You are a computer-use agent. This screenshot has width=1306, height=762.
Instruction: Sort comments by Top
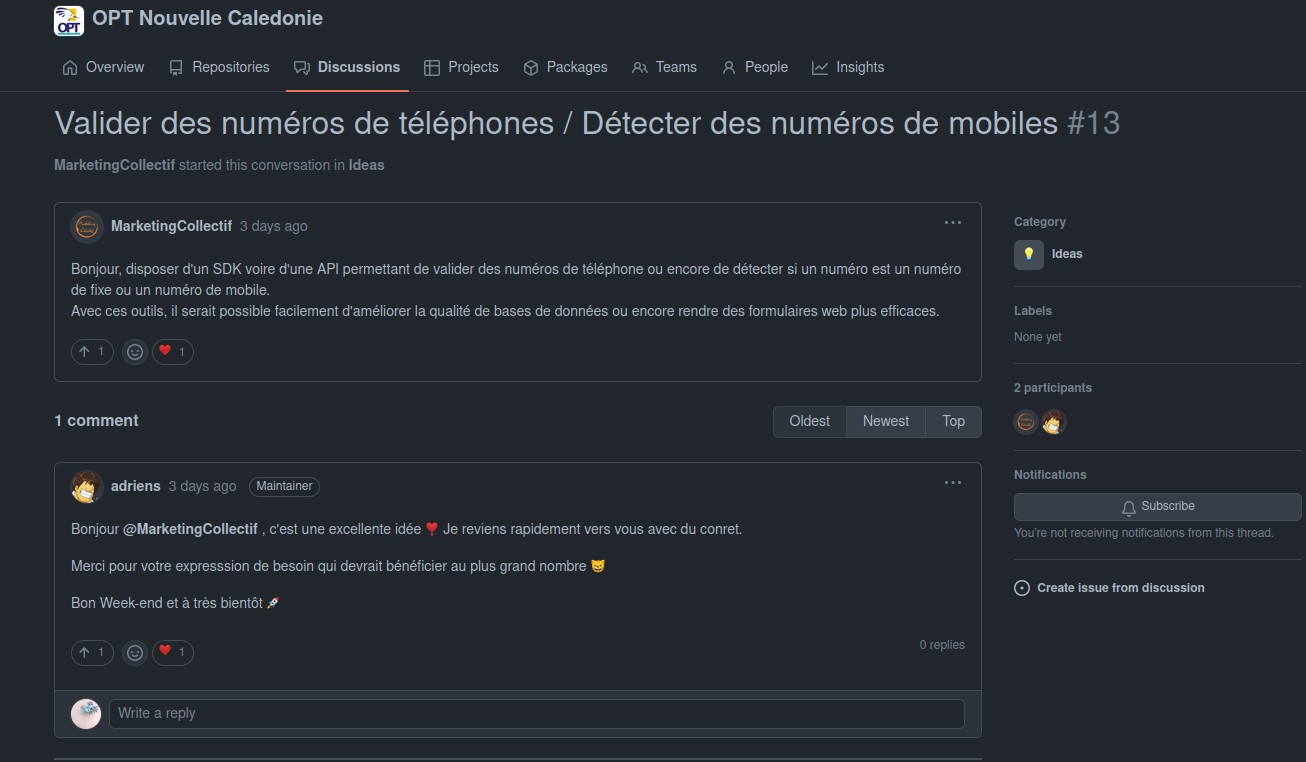[x=953, y=421]
